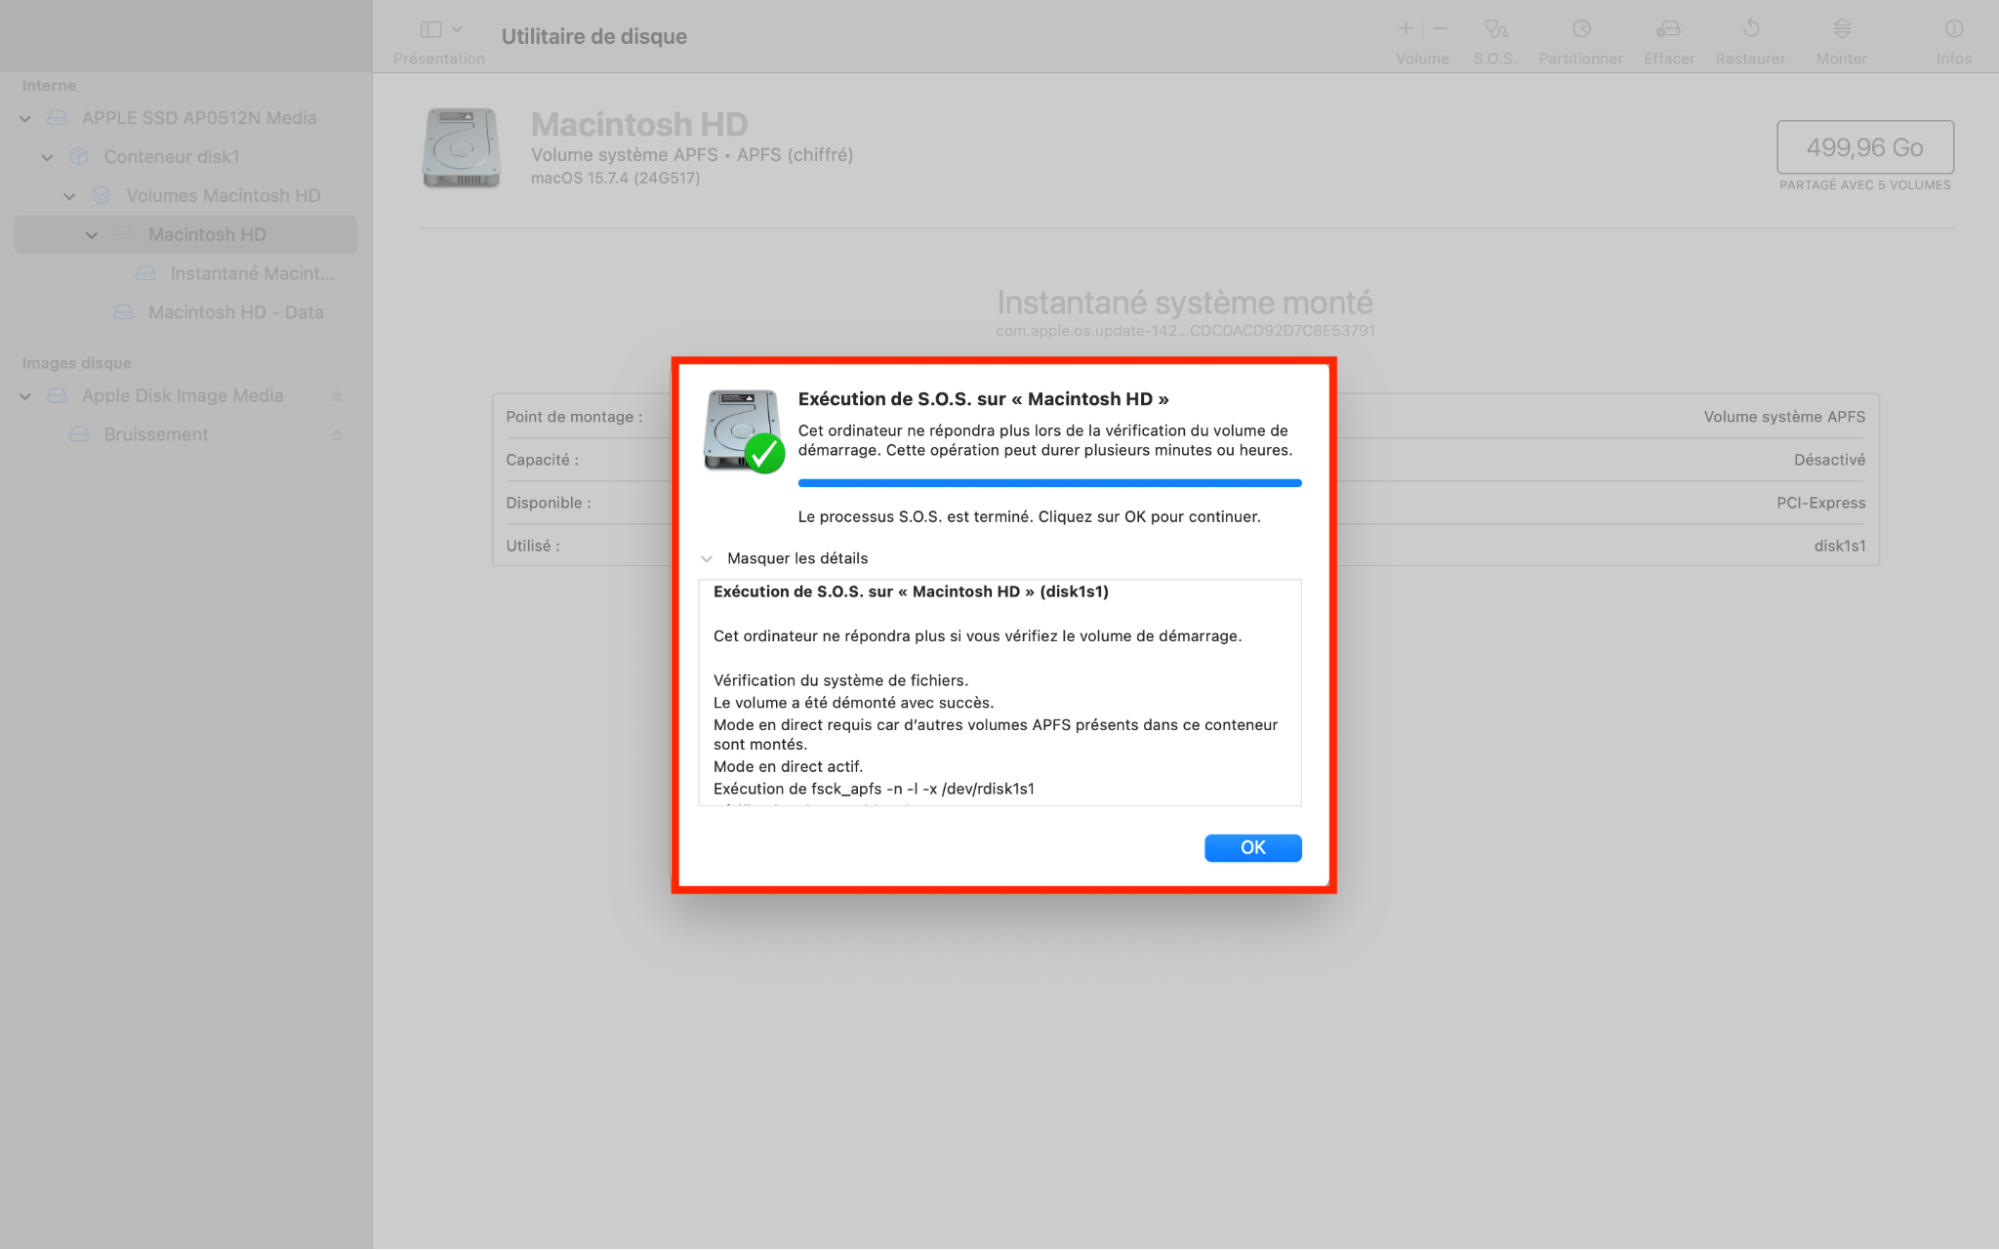The height and width of the screenshot is (1250, 1999).
Task: Click the APPLE SSD drive icon in the sidebar
Action: (x=57, y=118)
